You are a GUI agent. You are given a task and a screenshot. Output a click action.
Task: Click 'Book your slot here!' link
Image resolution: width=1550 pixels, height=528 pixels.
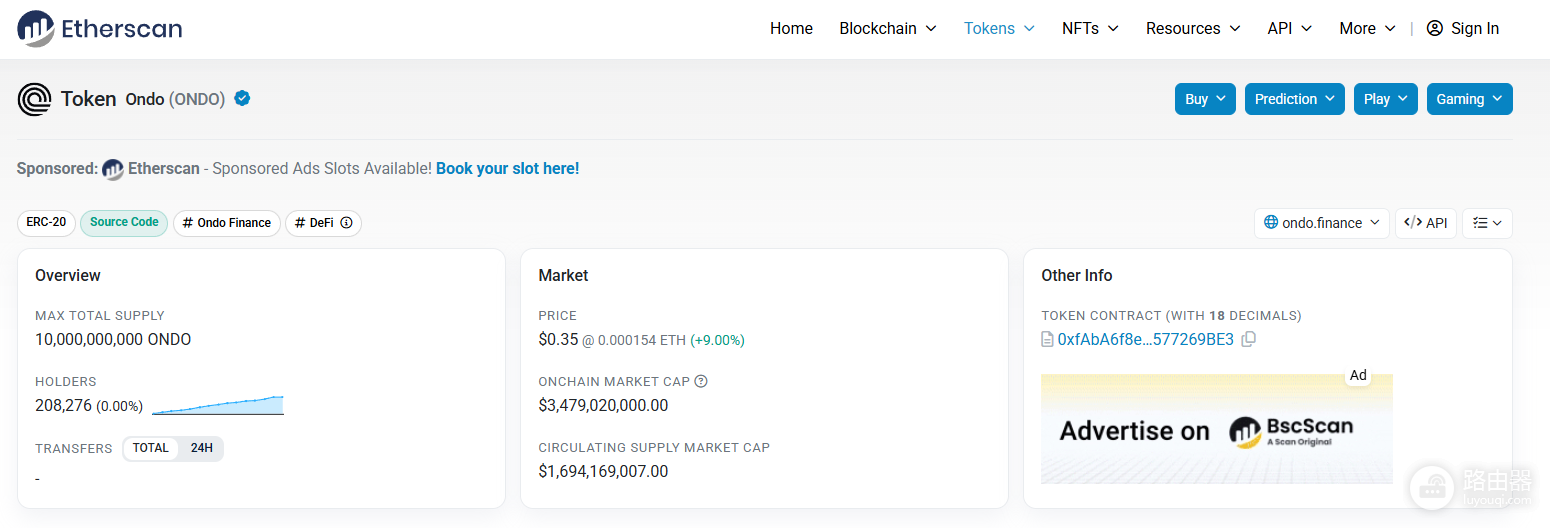point(507,169)
